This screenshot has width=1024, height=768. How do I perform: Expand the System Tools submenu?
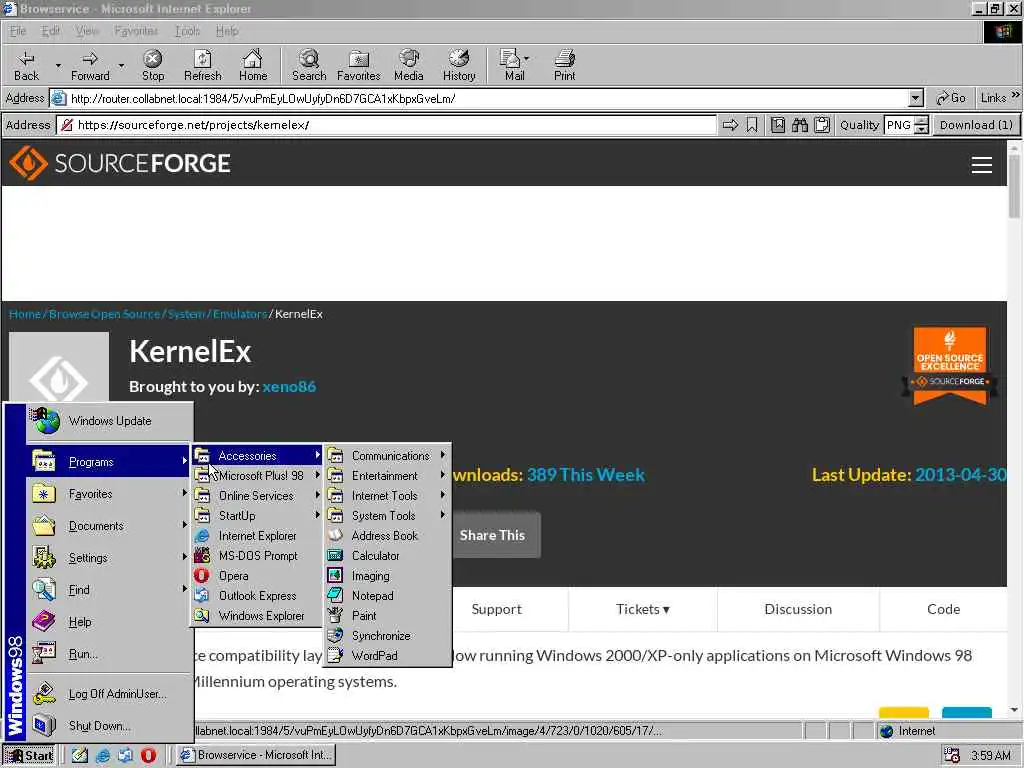(x=389, y=516)
